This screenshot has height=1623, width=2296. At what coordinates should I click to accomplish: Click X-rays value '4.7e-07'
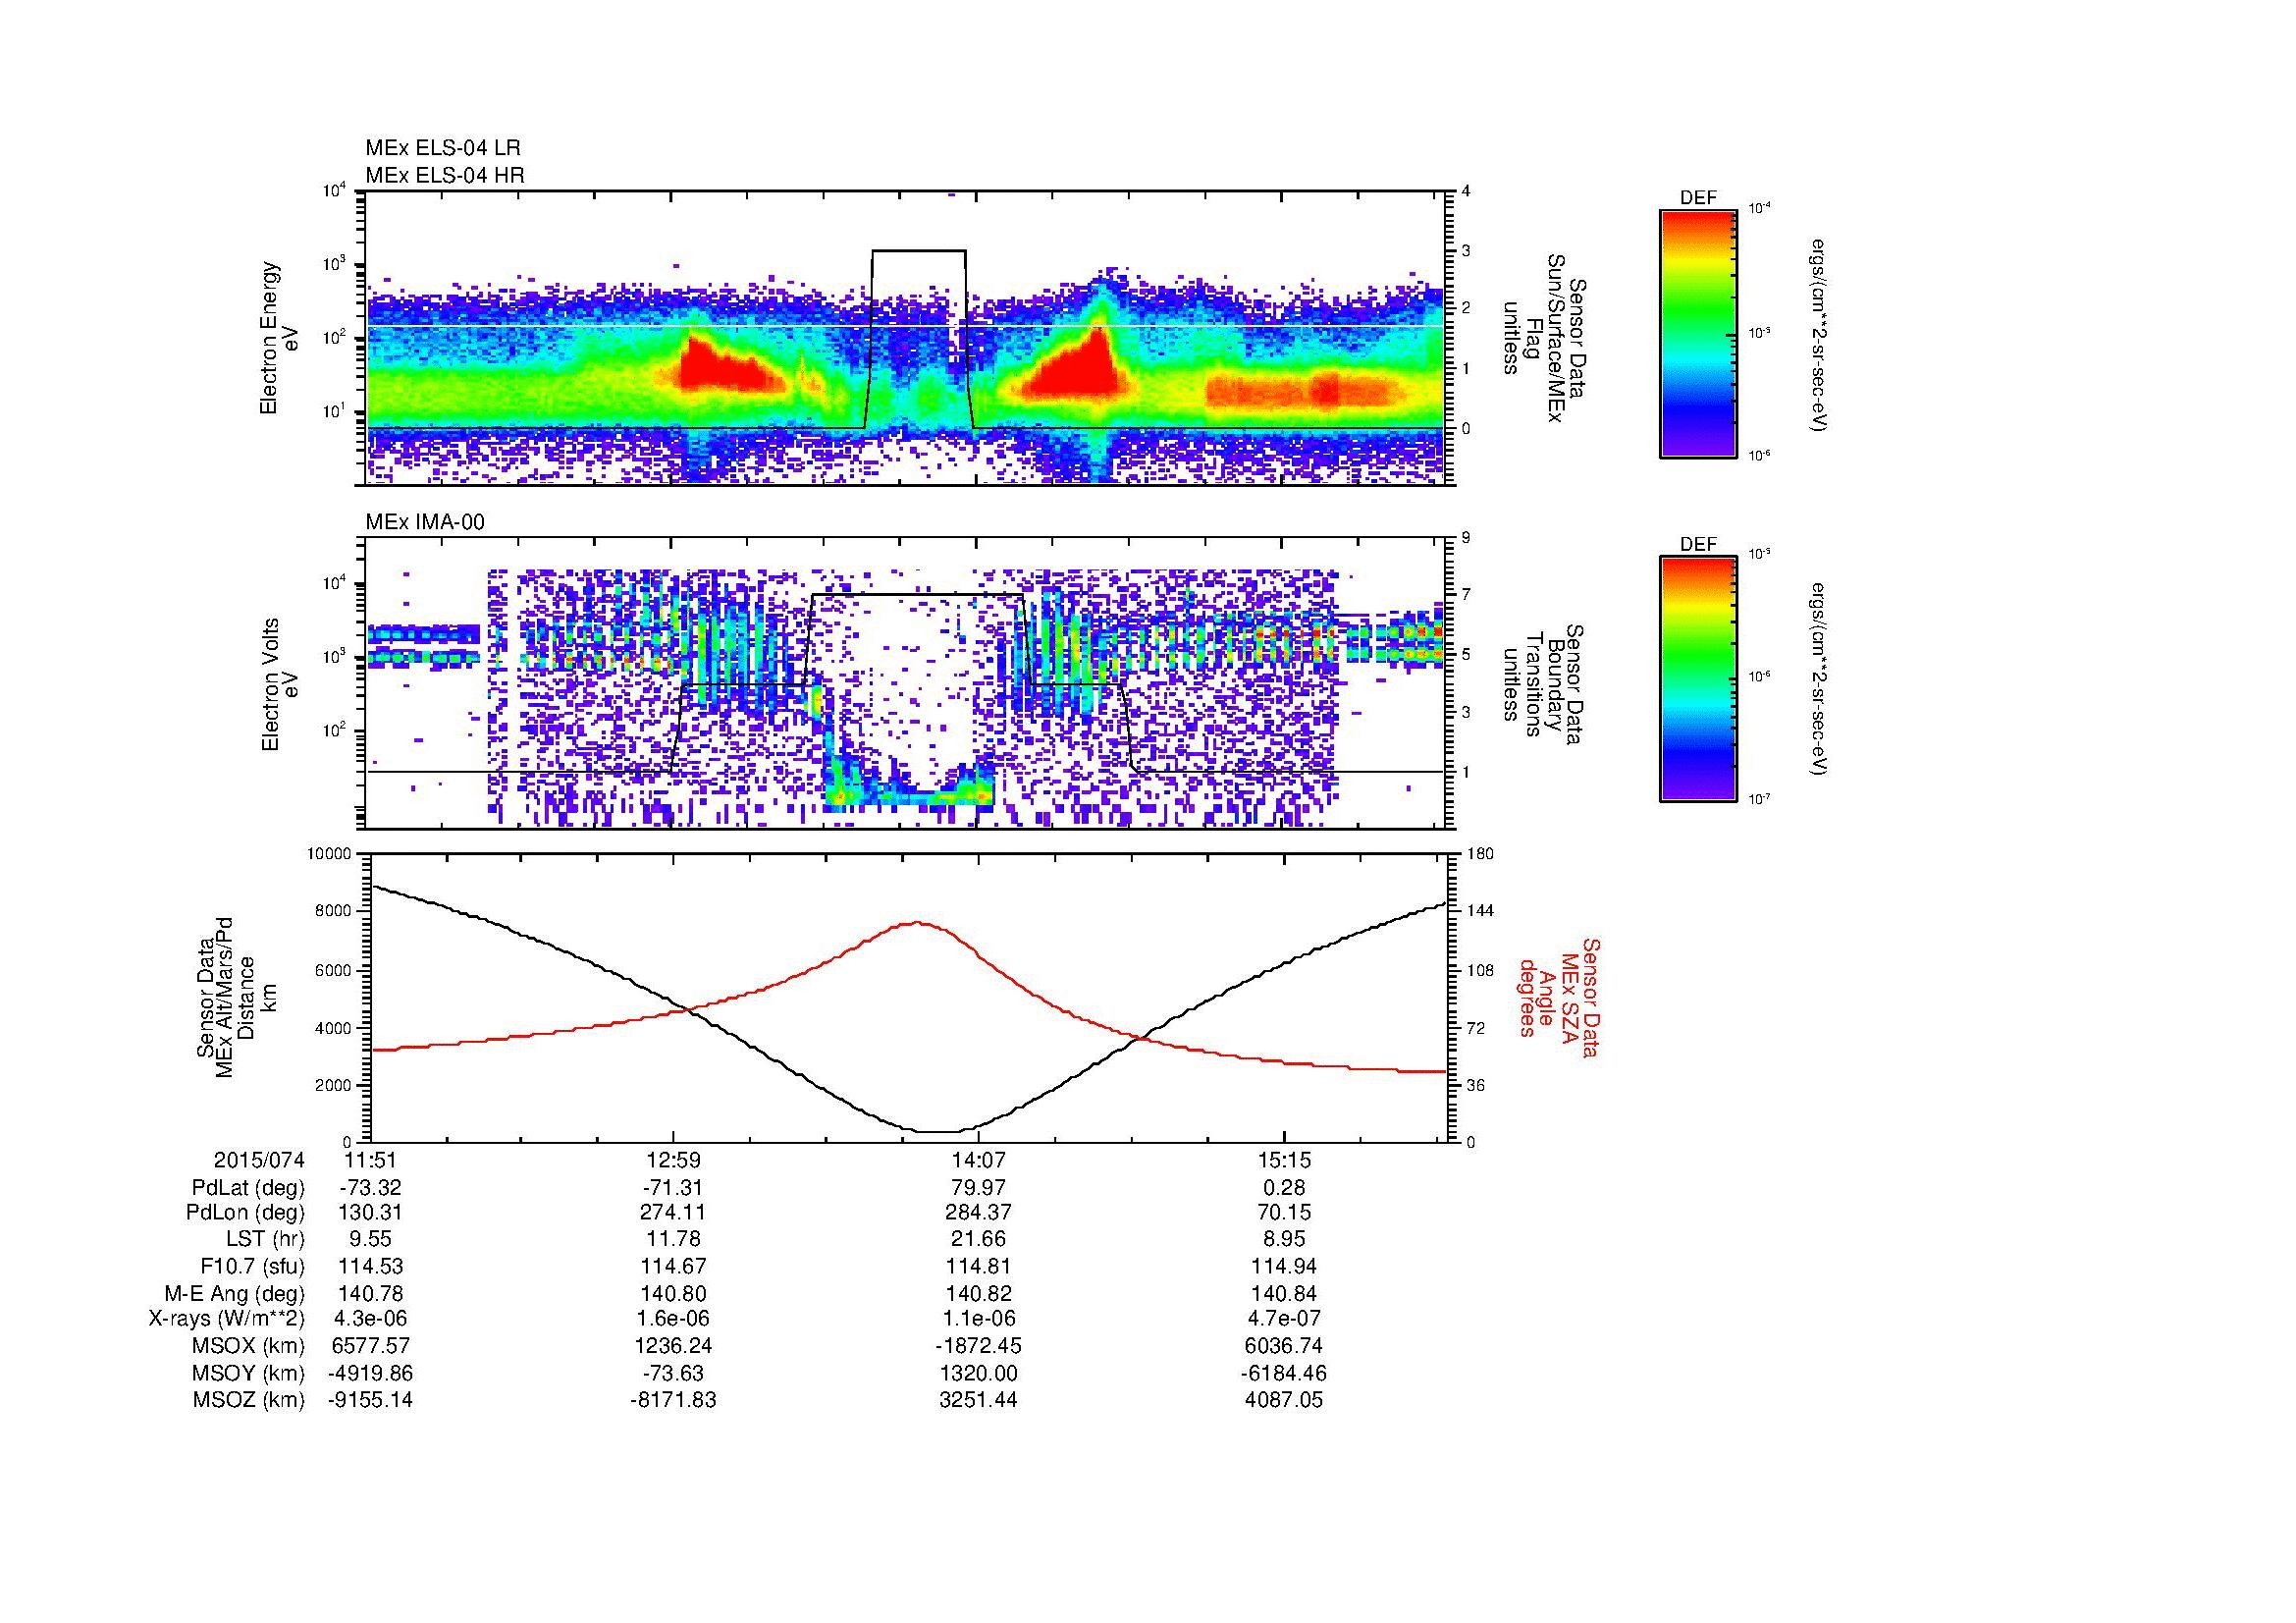1284,1319
